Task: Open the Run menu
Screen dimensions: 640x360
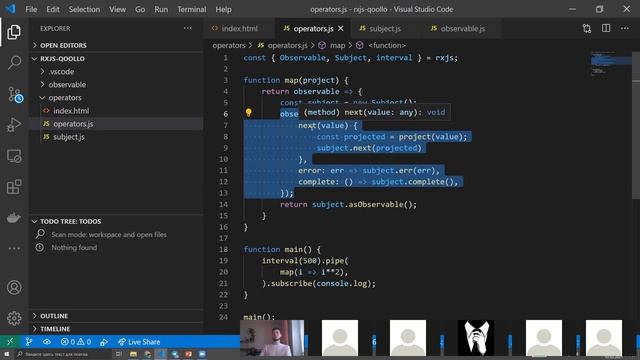Action: (161, 9)
